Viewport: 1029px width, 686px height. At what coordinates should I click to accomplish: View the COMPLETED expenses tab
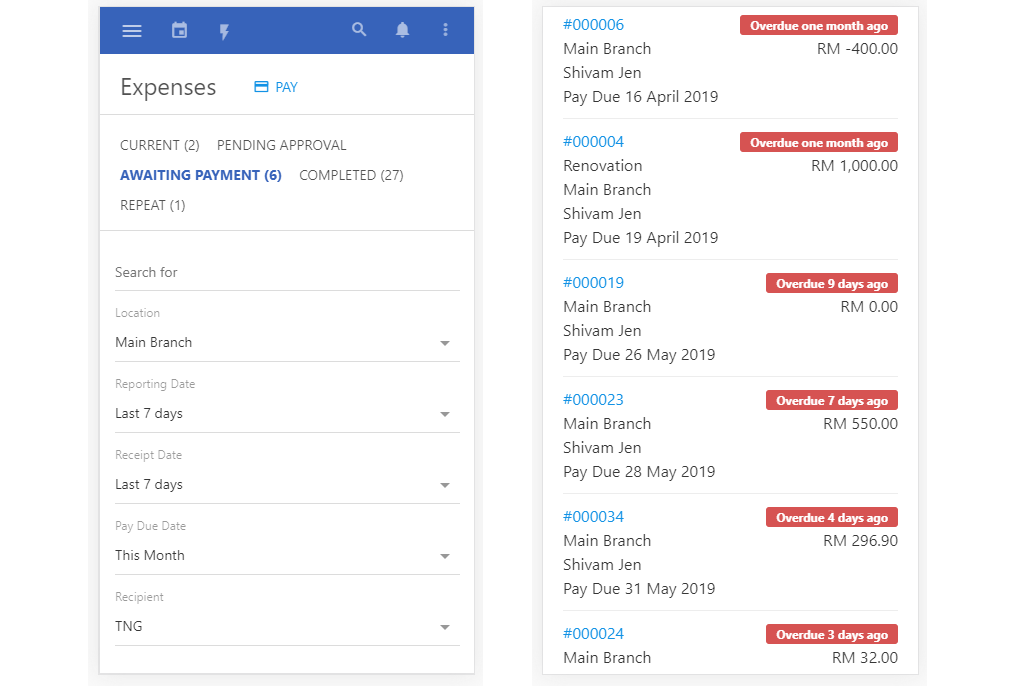pos(351,175)
